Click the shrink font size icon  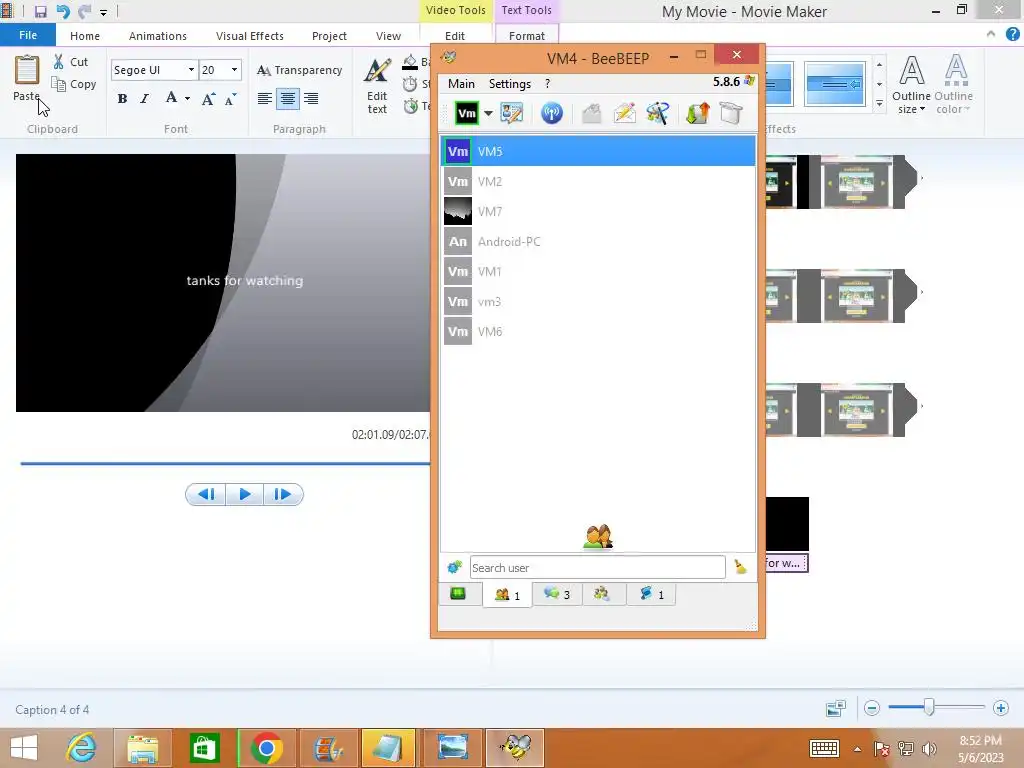tap(231, 99)
